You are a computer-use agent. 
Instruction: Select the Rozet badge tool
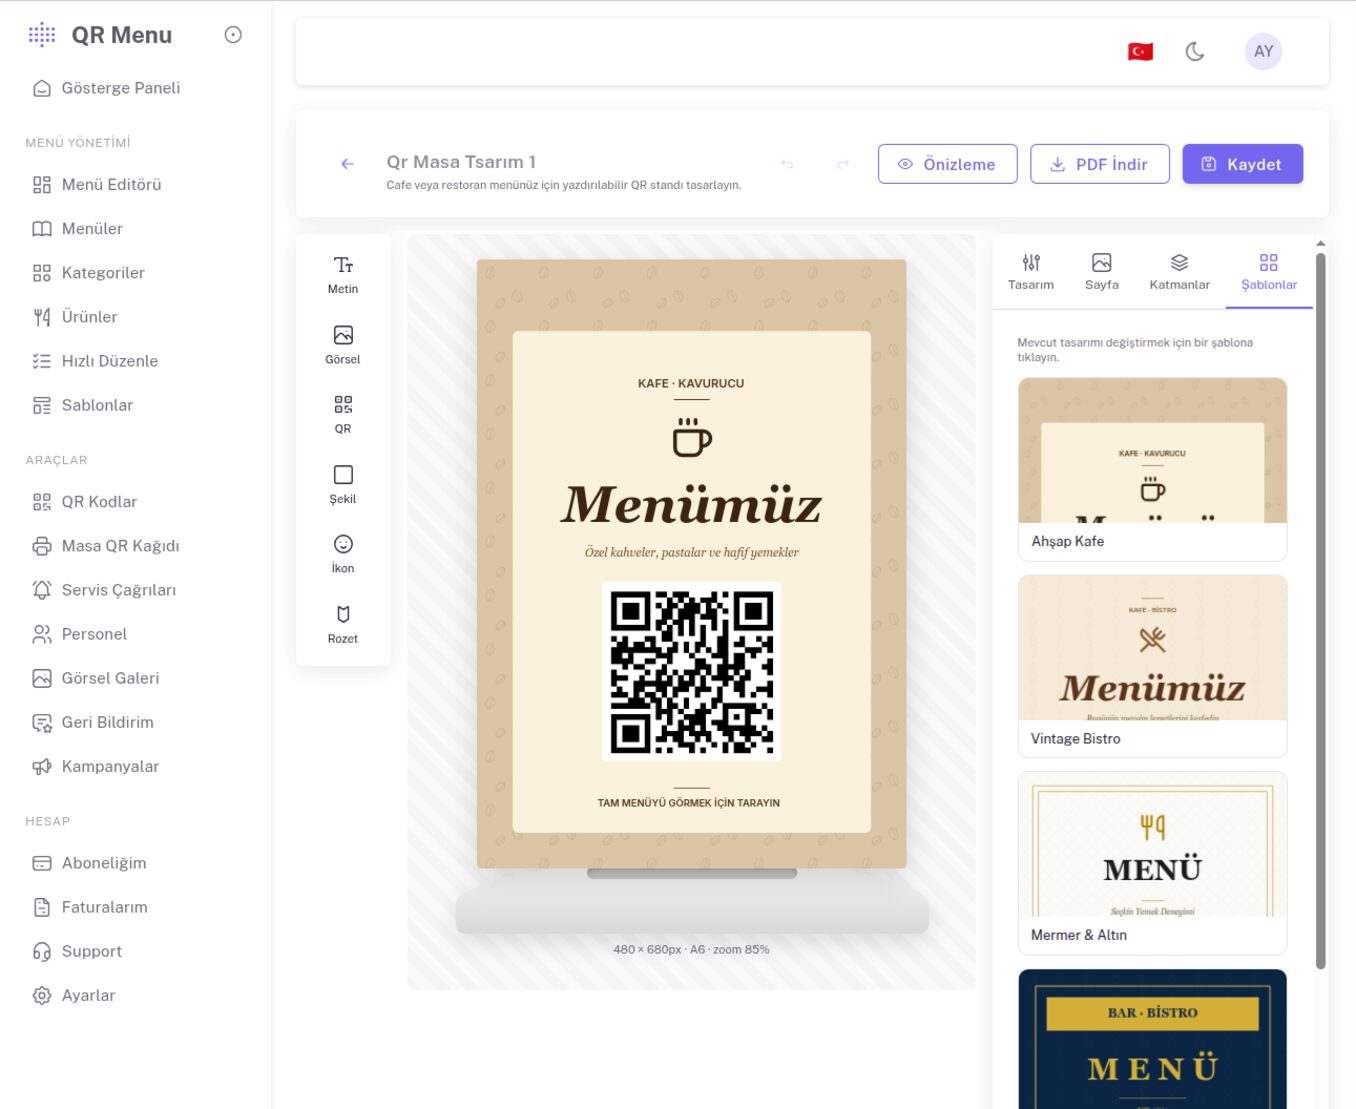coord(343,624)
